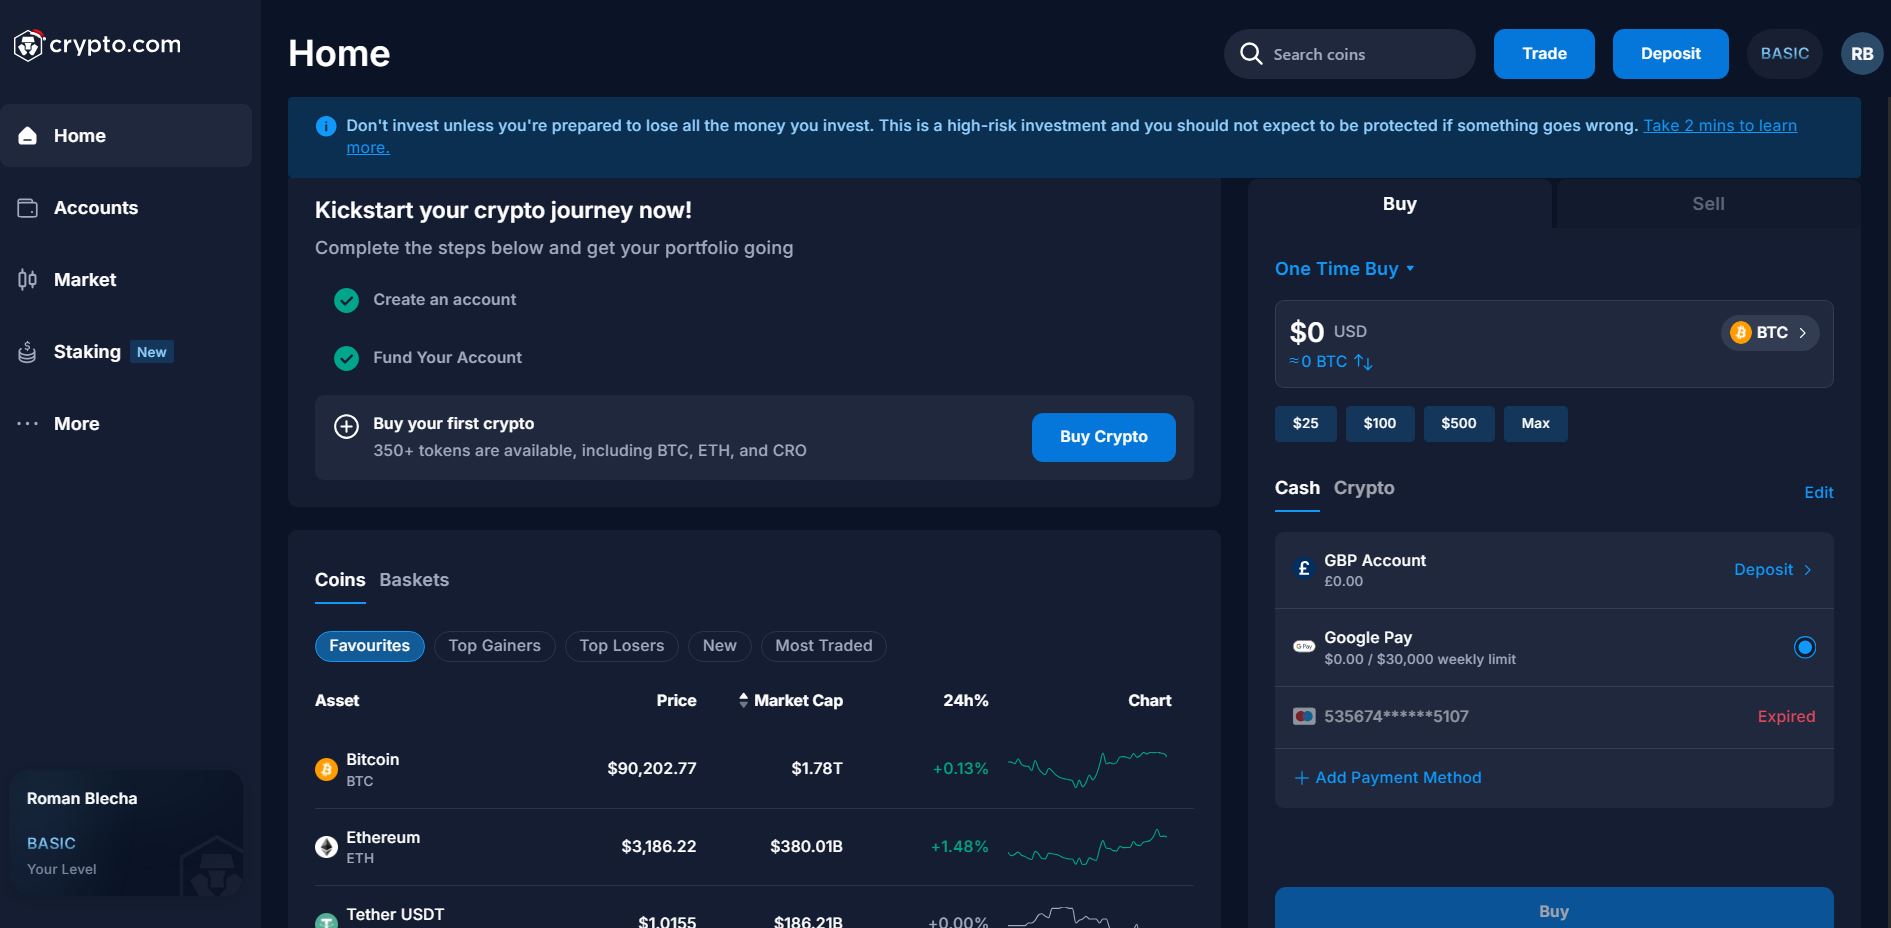Open the Baskets tab
1891x928 pixels.
[414, 580]
